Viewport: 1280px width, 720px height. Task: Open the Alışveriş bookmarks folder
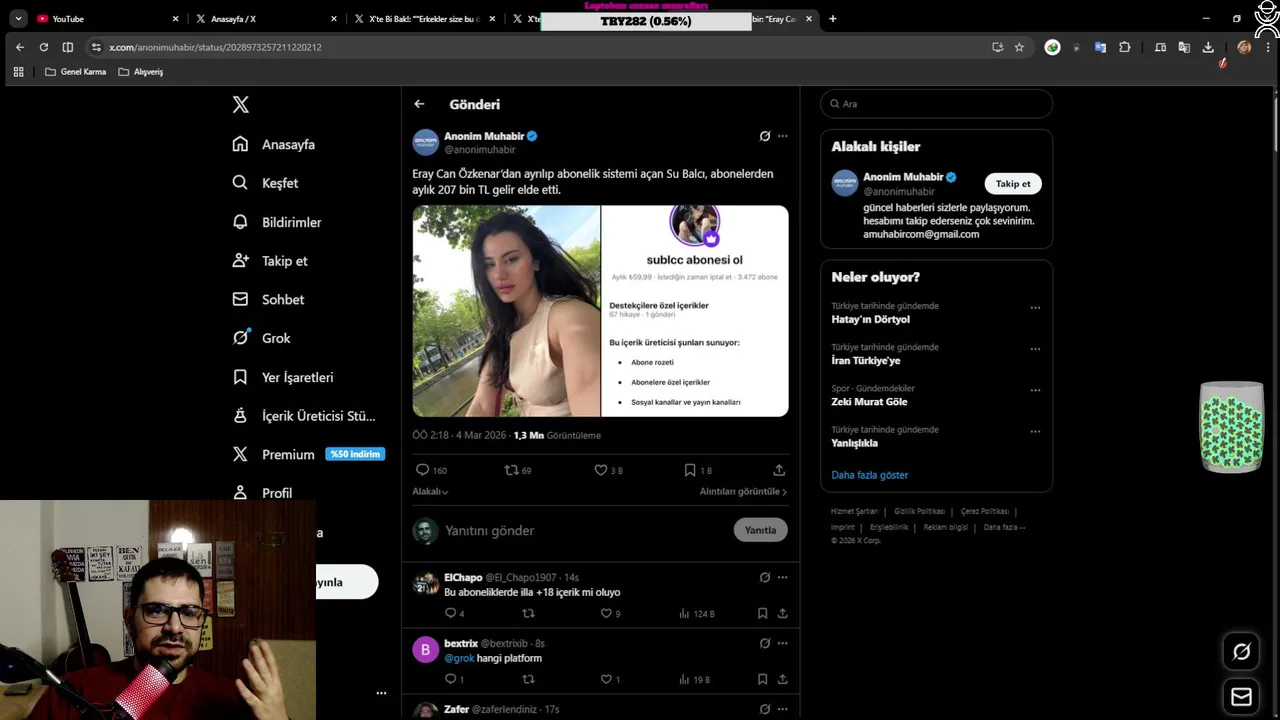[x=140, y=72]
